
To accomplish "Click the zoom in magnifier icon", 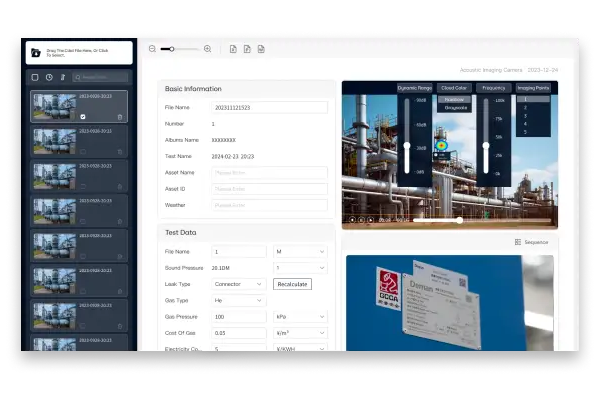I will point(207,48).
